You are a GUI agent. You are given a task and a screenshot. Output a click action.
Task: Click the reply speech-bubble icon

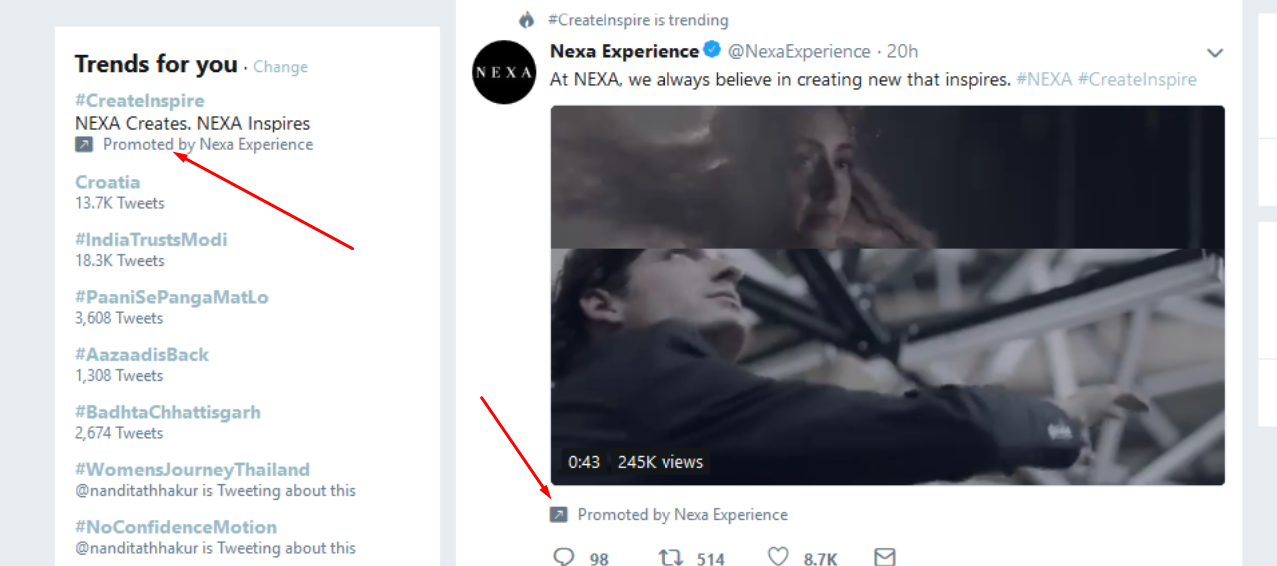pyautogui.click(x=564, y=557)
